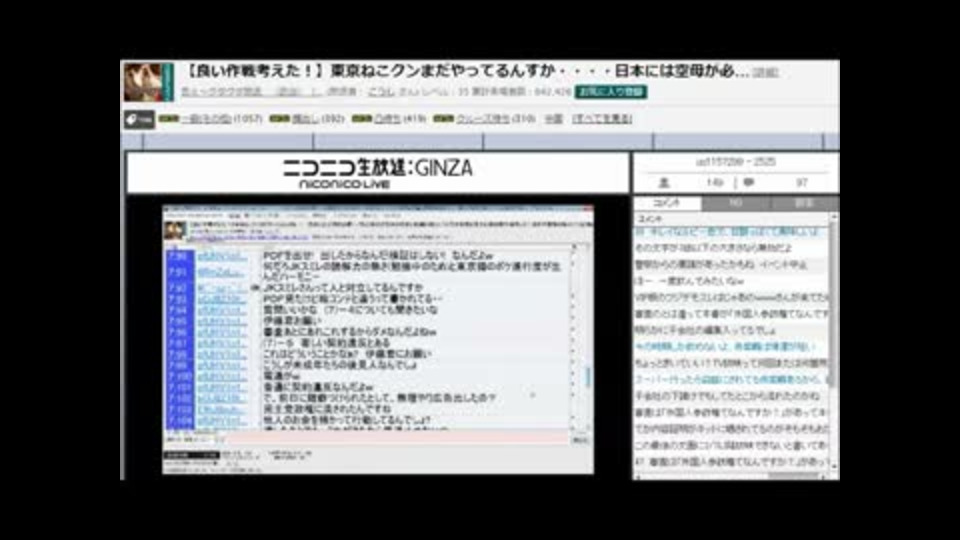Image resolution: width=960 pixels, height=540 pixels.
Task: Open the tag link with count (419)
Action: pyautogui.click(x=388, y=119)
